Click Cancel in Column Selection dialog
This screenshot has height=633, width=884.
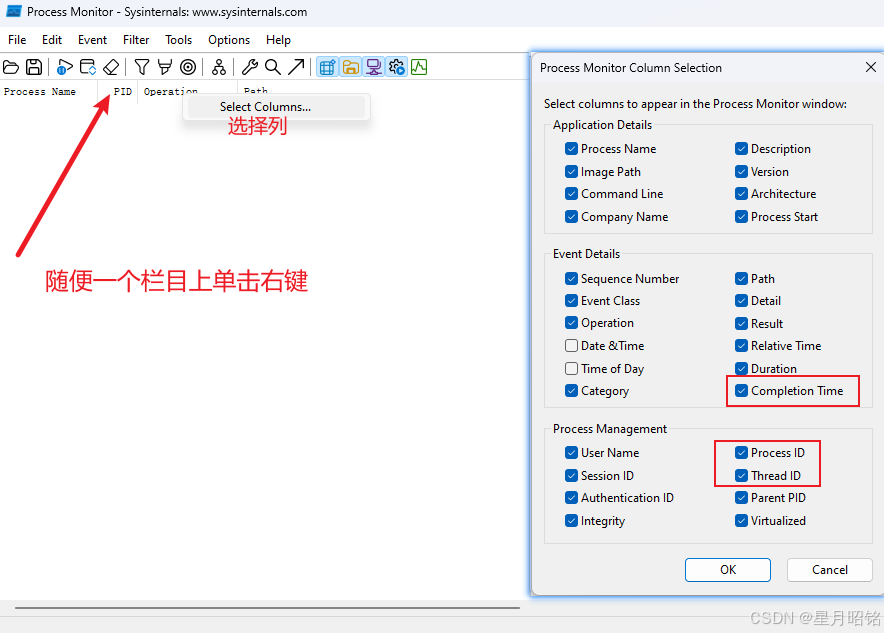(x=829, y=570)
